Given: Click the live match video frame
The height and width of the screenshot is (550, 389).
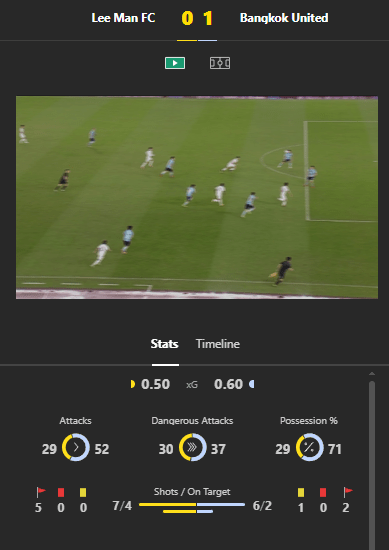Looking at the screenshot, I should (197, 197).
